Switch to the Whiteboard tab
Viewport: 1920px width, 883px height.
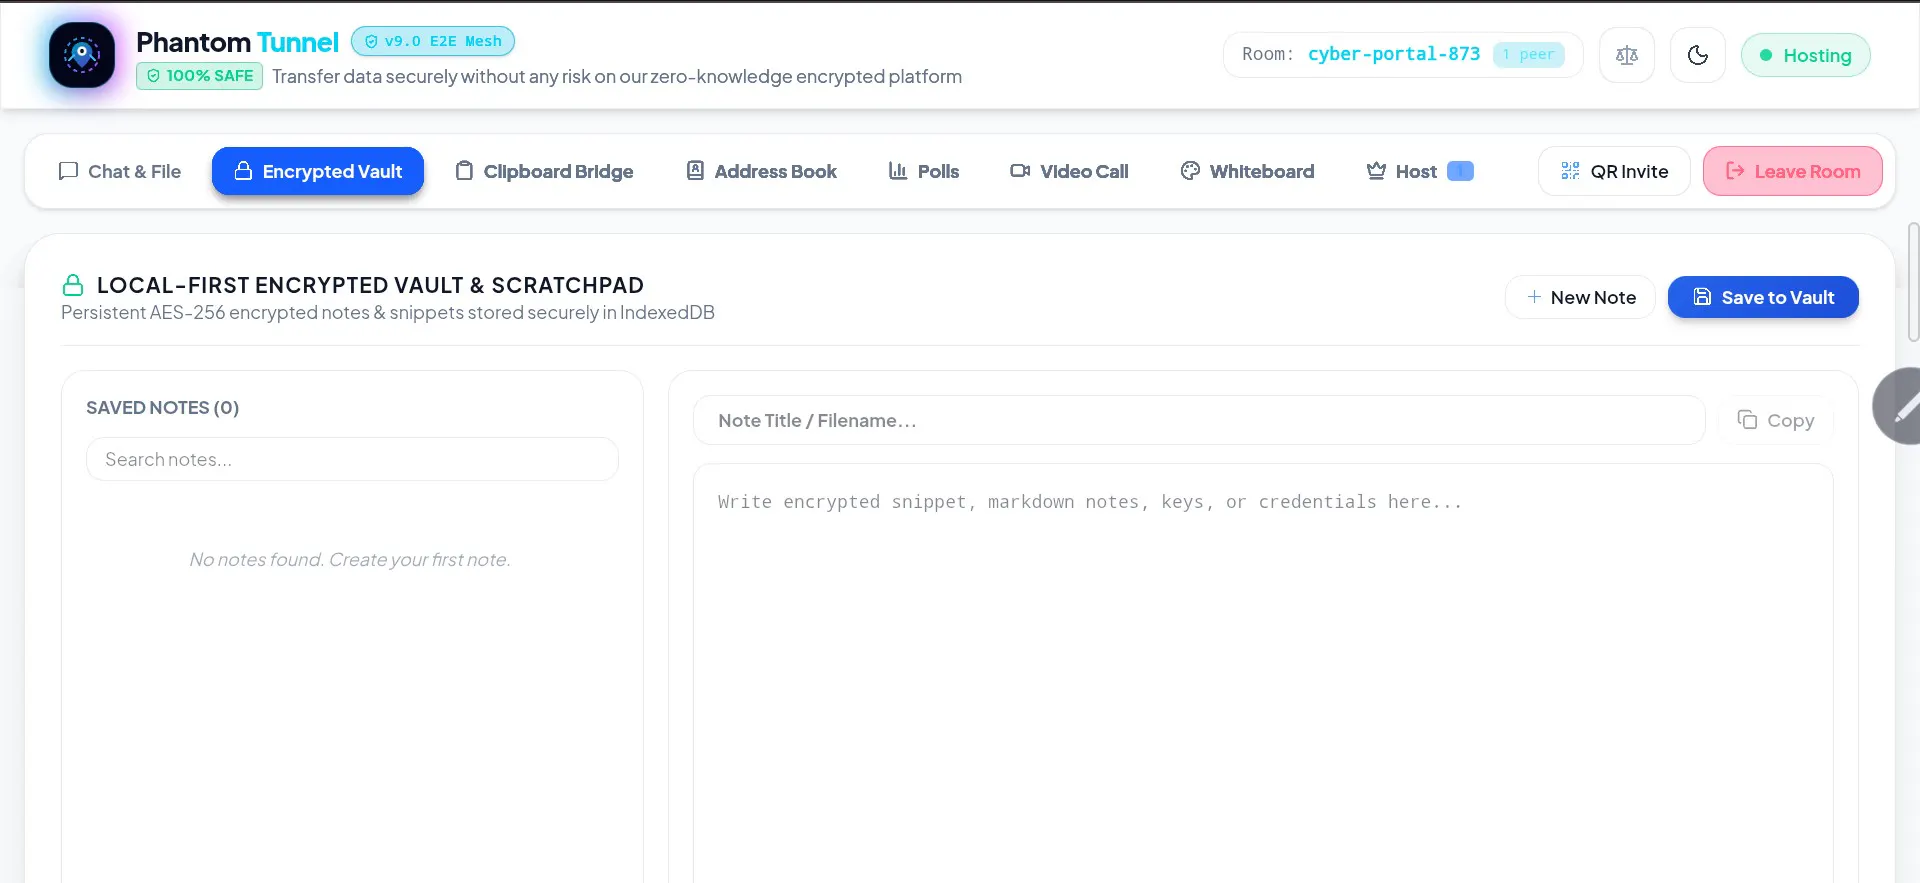coord(1247,171)
